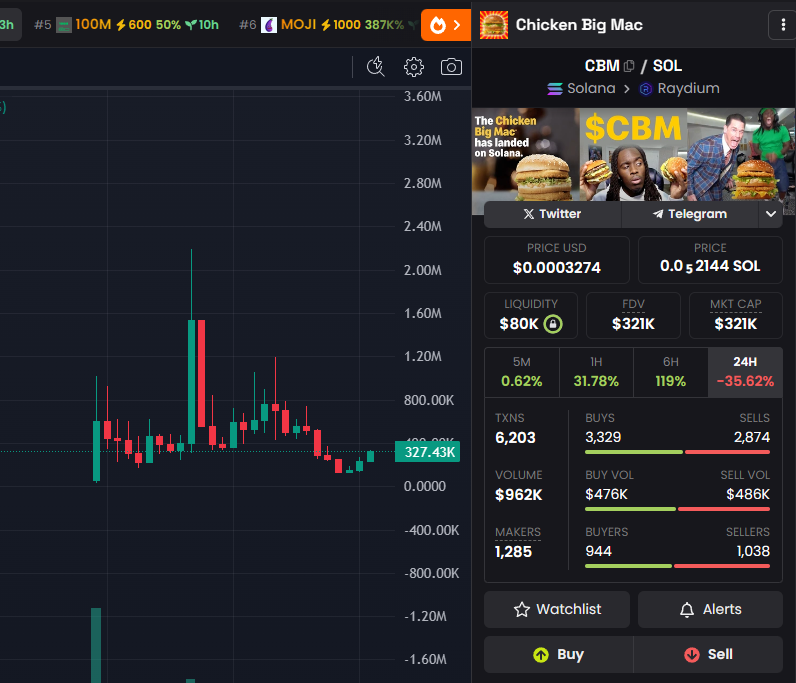The height and width of the screenshot is (683, 796).
Task: Click the SELLERS count 1,038
Action: (x=753, y=551)
